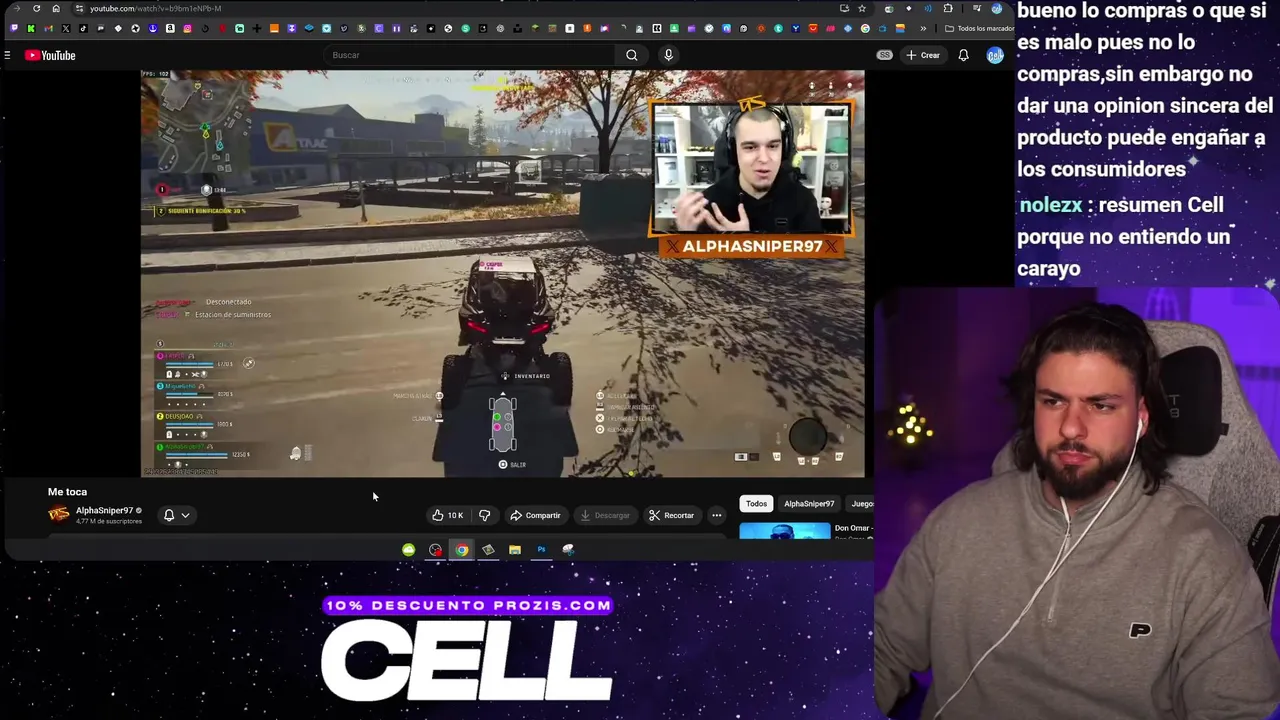Screen dimensions: 1280x720
Task: Click the video player area
Action: pos(502,273)
